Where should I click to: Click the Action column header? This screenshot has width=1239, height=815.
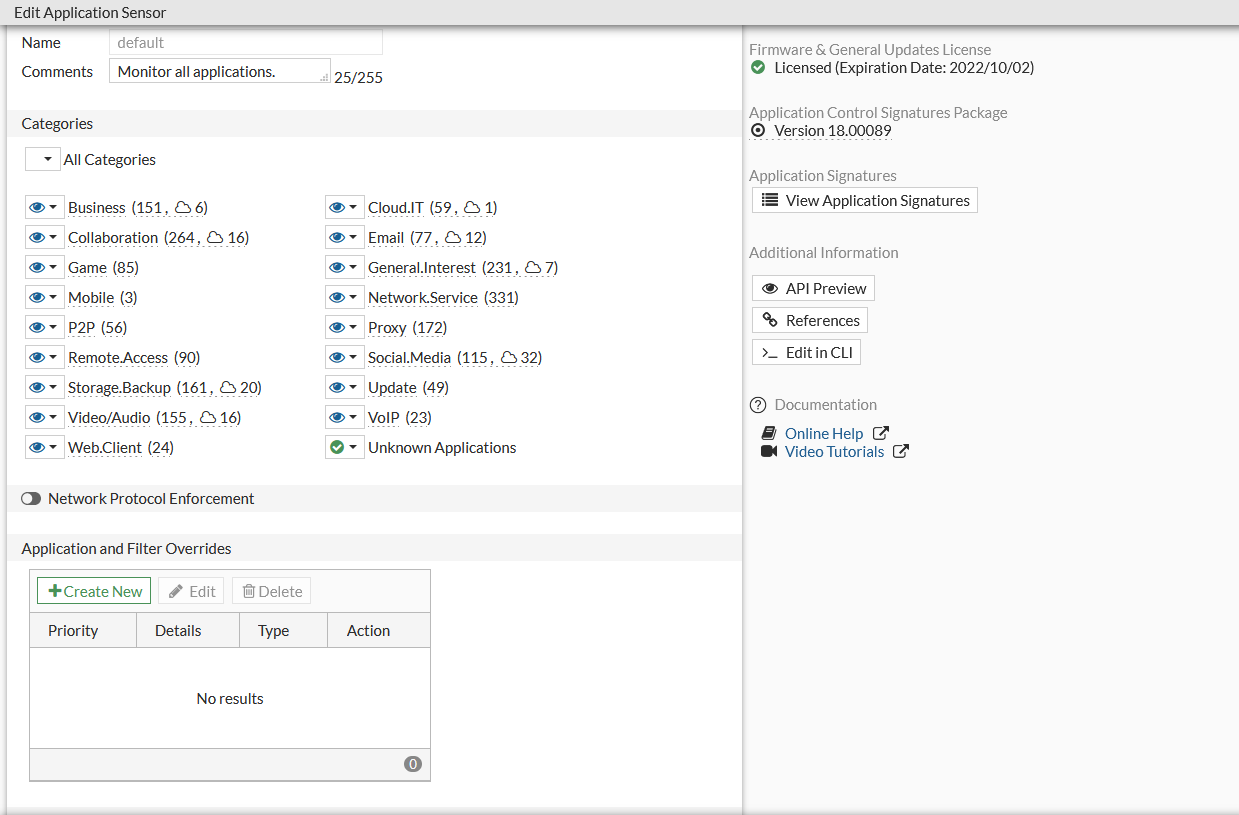368,631
